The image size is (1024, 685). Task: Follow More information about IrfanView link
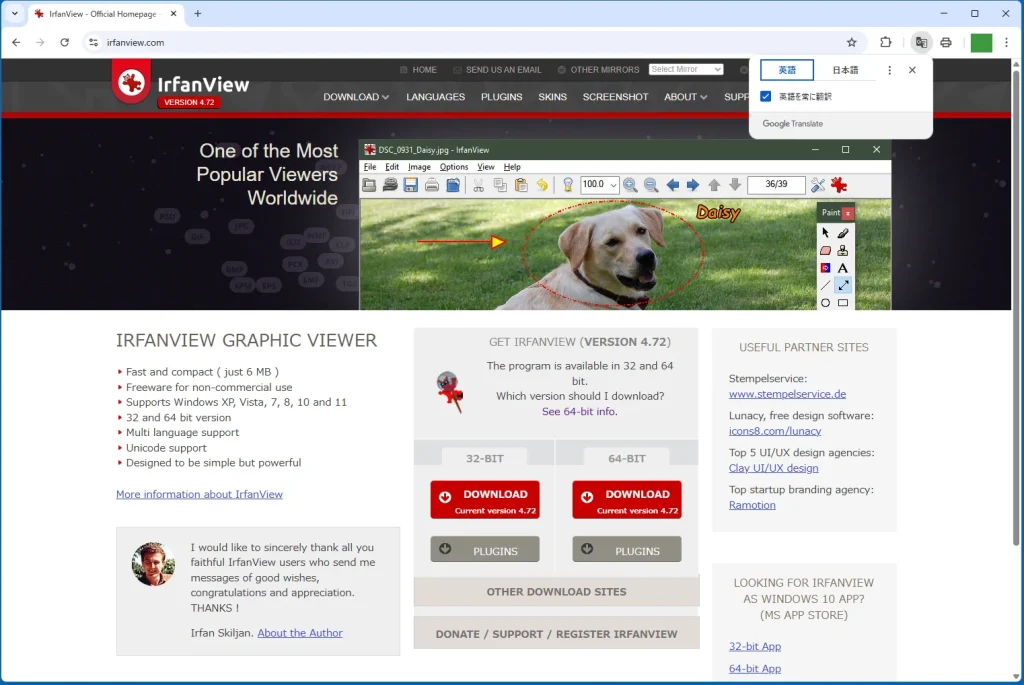[199, 494]
